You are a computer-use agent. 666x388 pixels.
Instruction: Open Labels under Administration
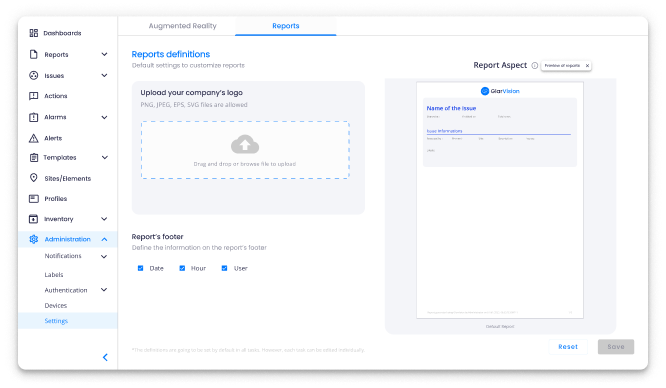(54, 275)
